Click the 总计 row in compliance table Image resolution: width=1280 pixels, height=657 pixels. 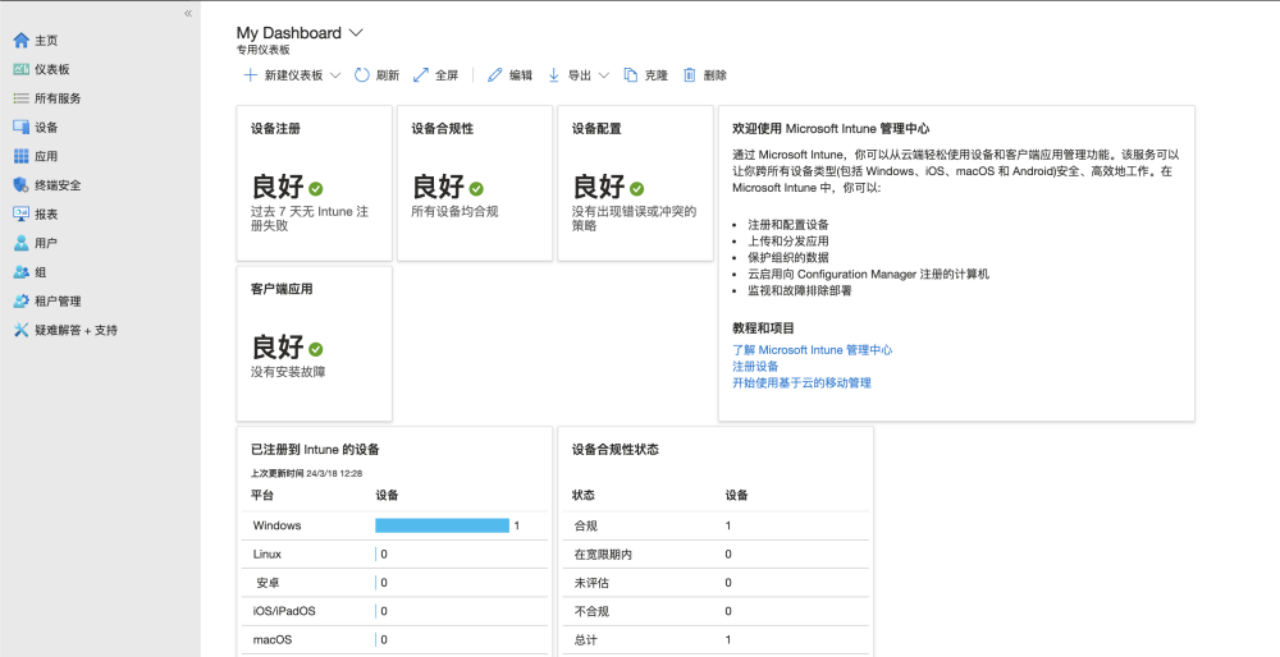point(716,640)
